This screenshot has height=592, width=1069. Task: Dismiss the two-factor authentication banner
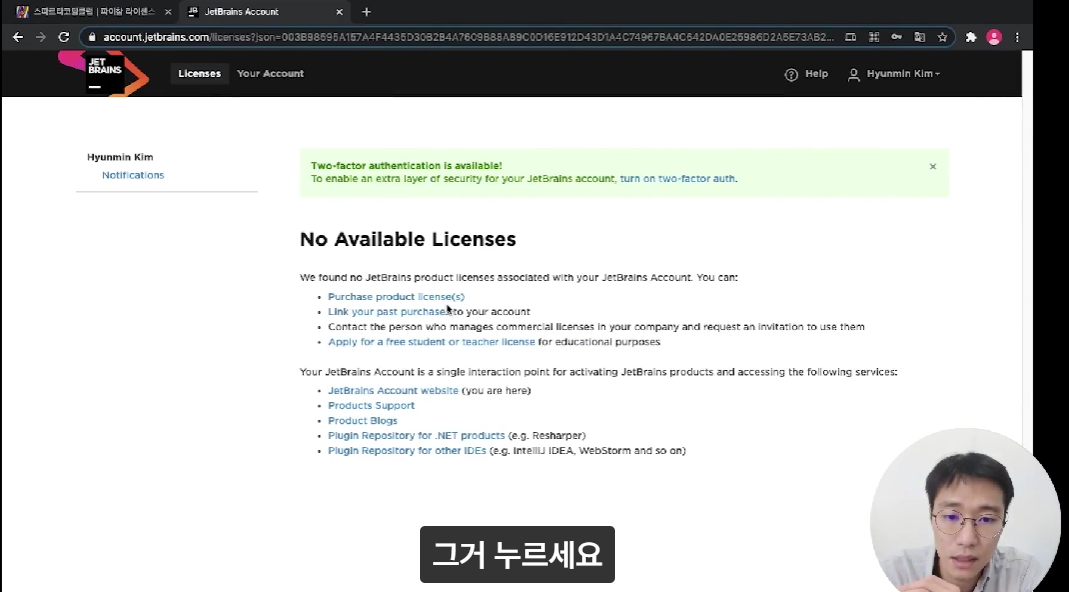tap(933, 166)
